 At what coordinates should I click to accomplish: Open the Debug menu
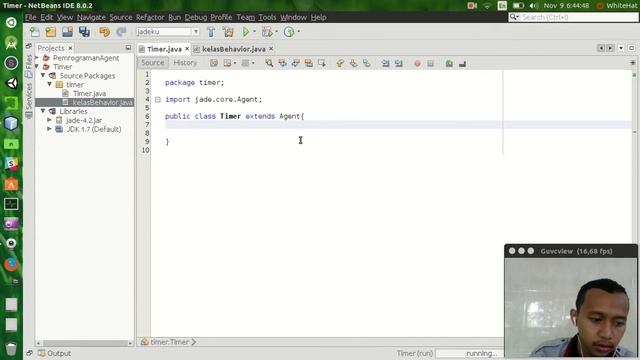[x=196, y=17]
